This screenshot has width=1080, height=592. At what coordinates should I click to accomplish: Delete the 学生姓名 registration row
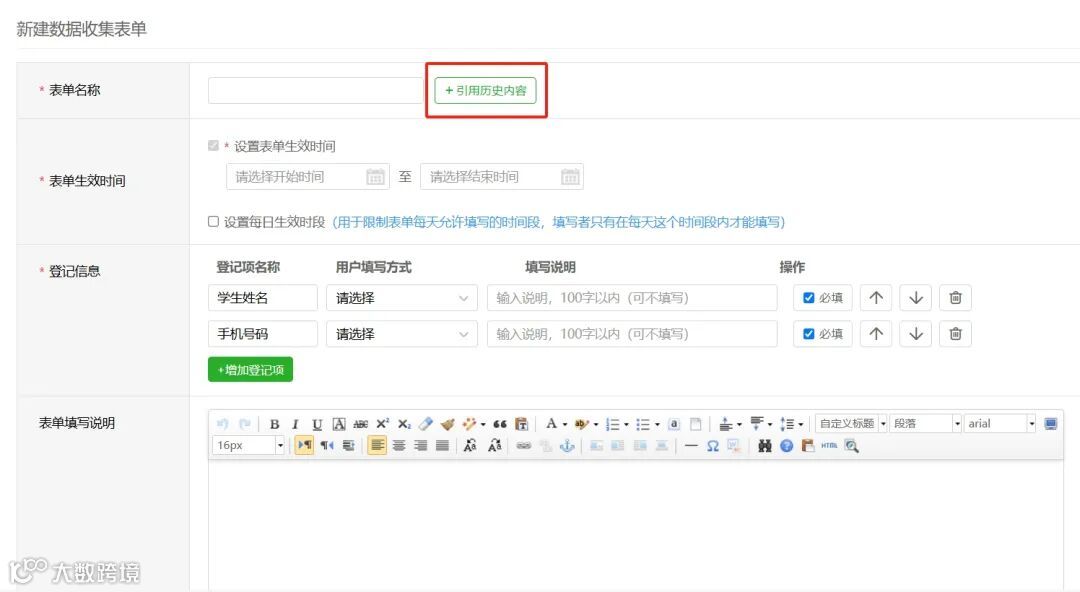pyautogui.click(x=955, y=298)
